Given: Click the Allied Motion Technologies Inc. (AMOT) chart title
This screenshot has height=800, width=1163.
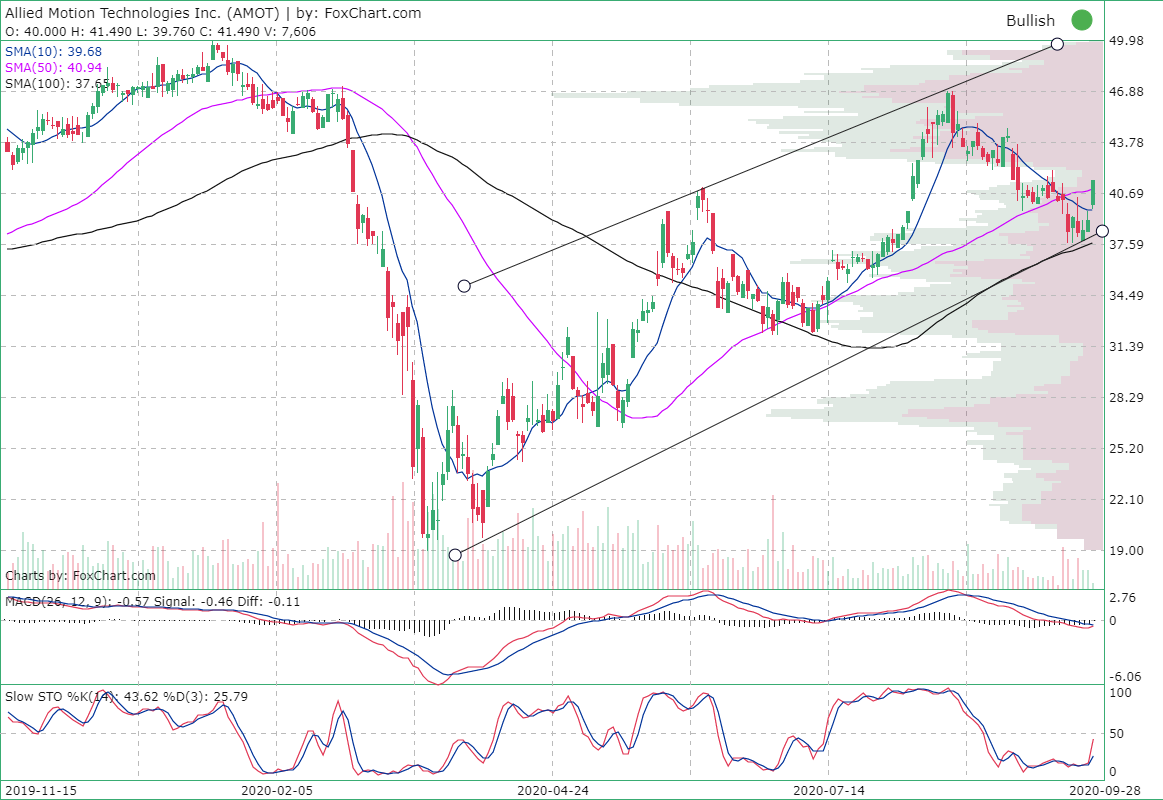Looking at the screenshot, I should tap(142, 13).
